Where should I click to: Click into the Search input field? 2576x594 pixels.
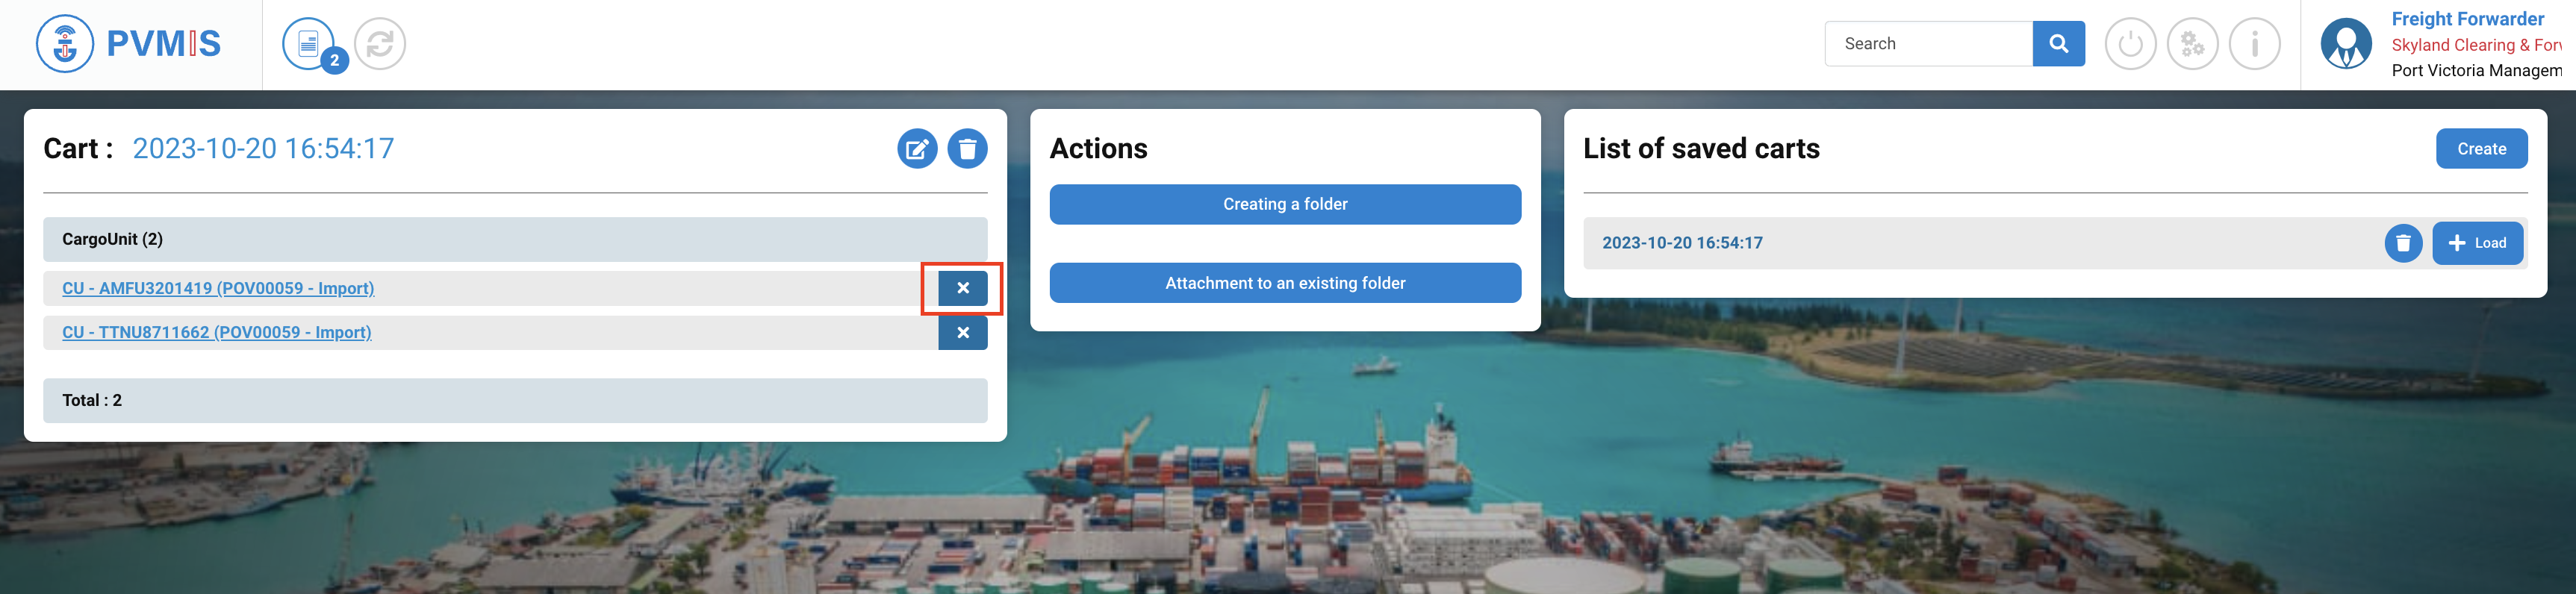1928,44
